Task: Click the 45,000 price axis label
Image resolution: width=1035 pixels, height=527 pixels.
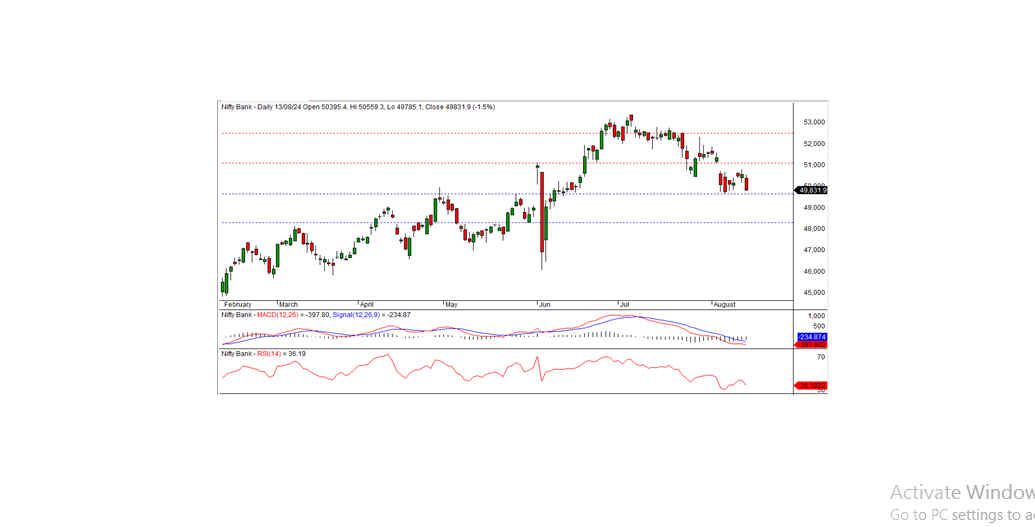Action: 813,293
